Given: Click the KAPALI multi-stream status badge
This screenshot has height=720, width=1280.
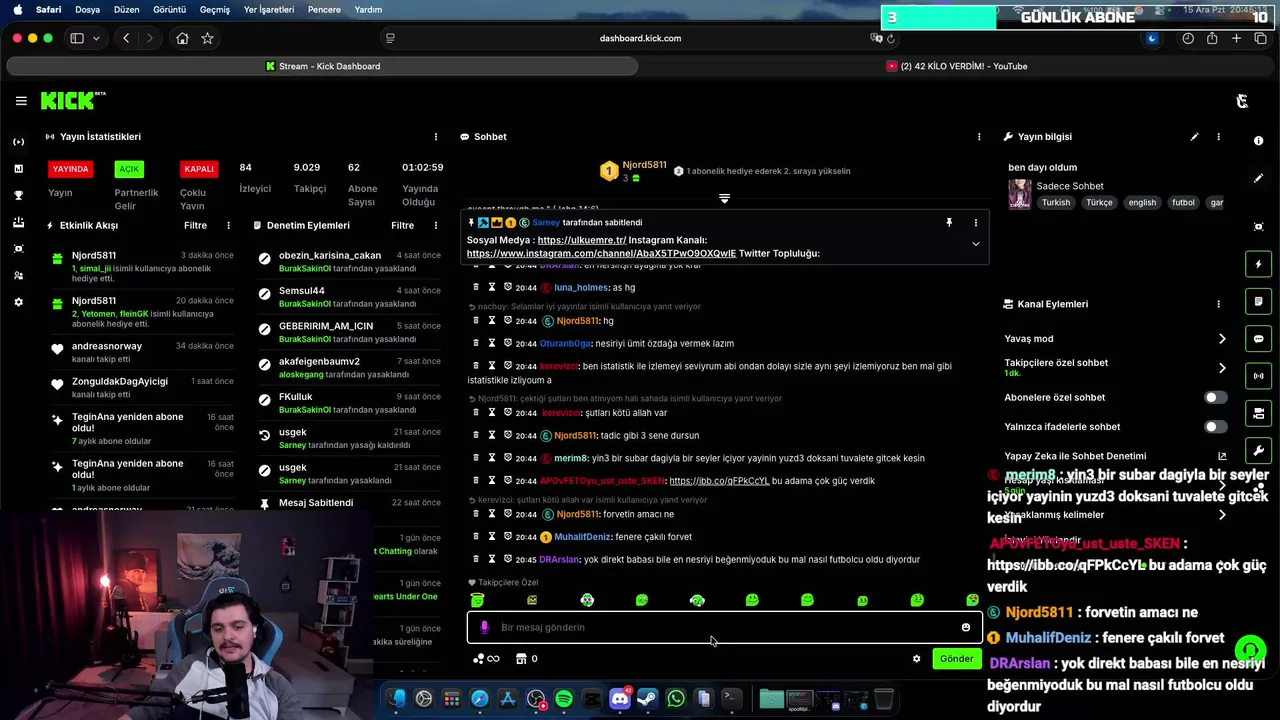Looking at the screenshot, I should click(199, 169).
